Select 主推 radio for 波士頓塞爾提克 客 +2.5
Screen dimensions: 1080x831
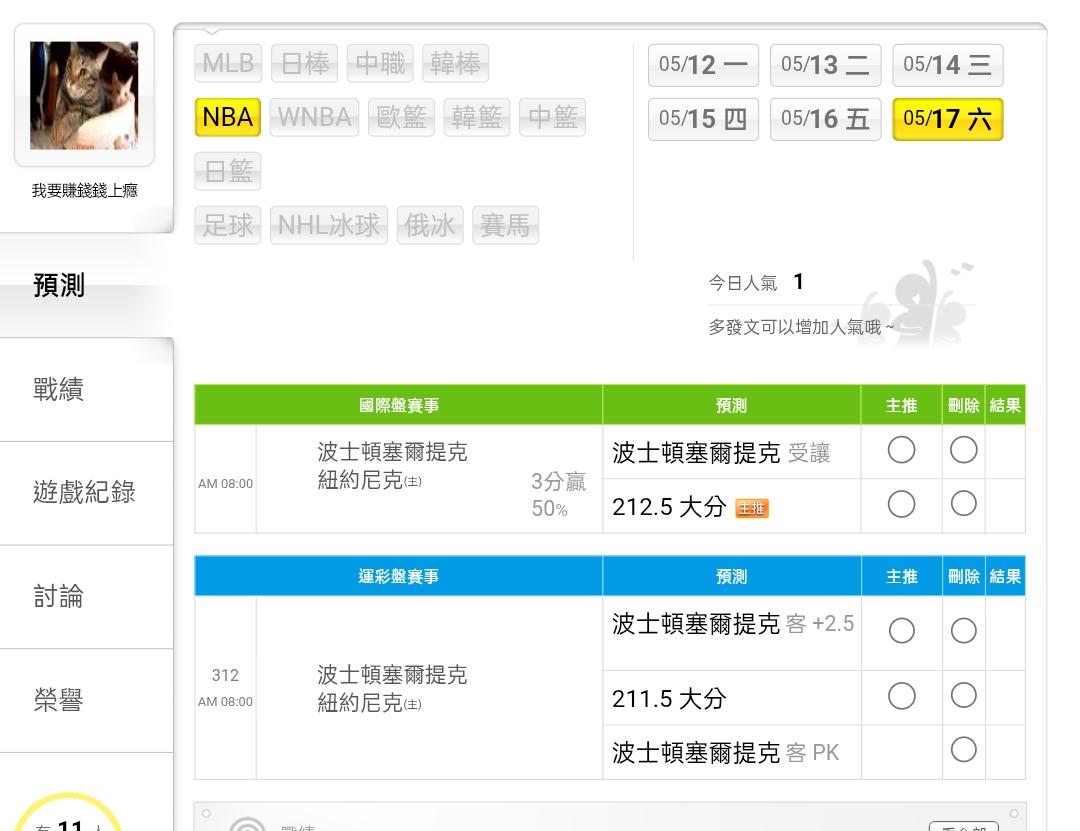(x=901, y=630)
